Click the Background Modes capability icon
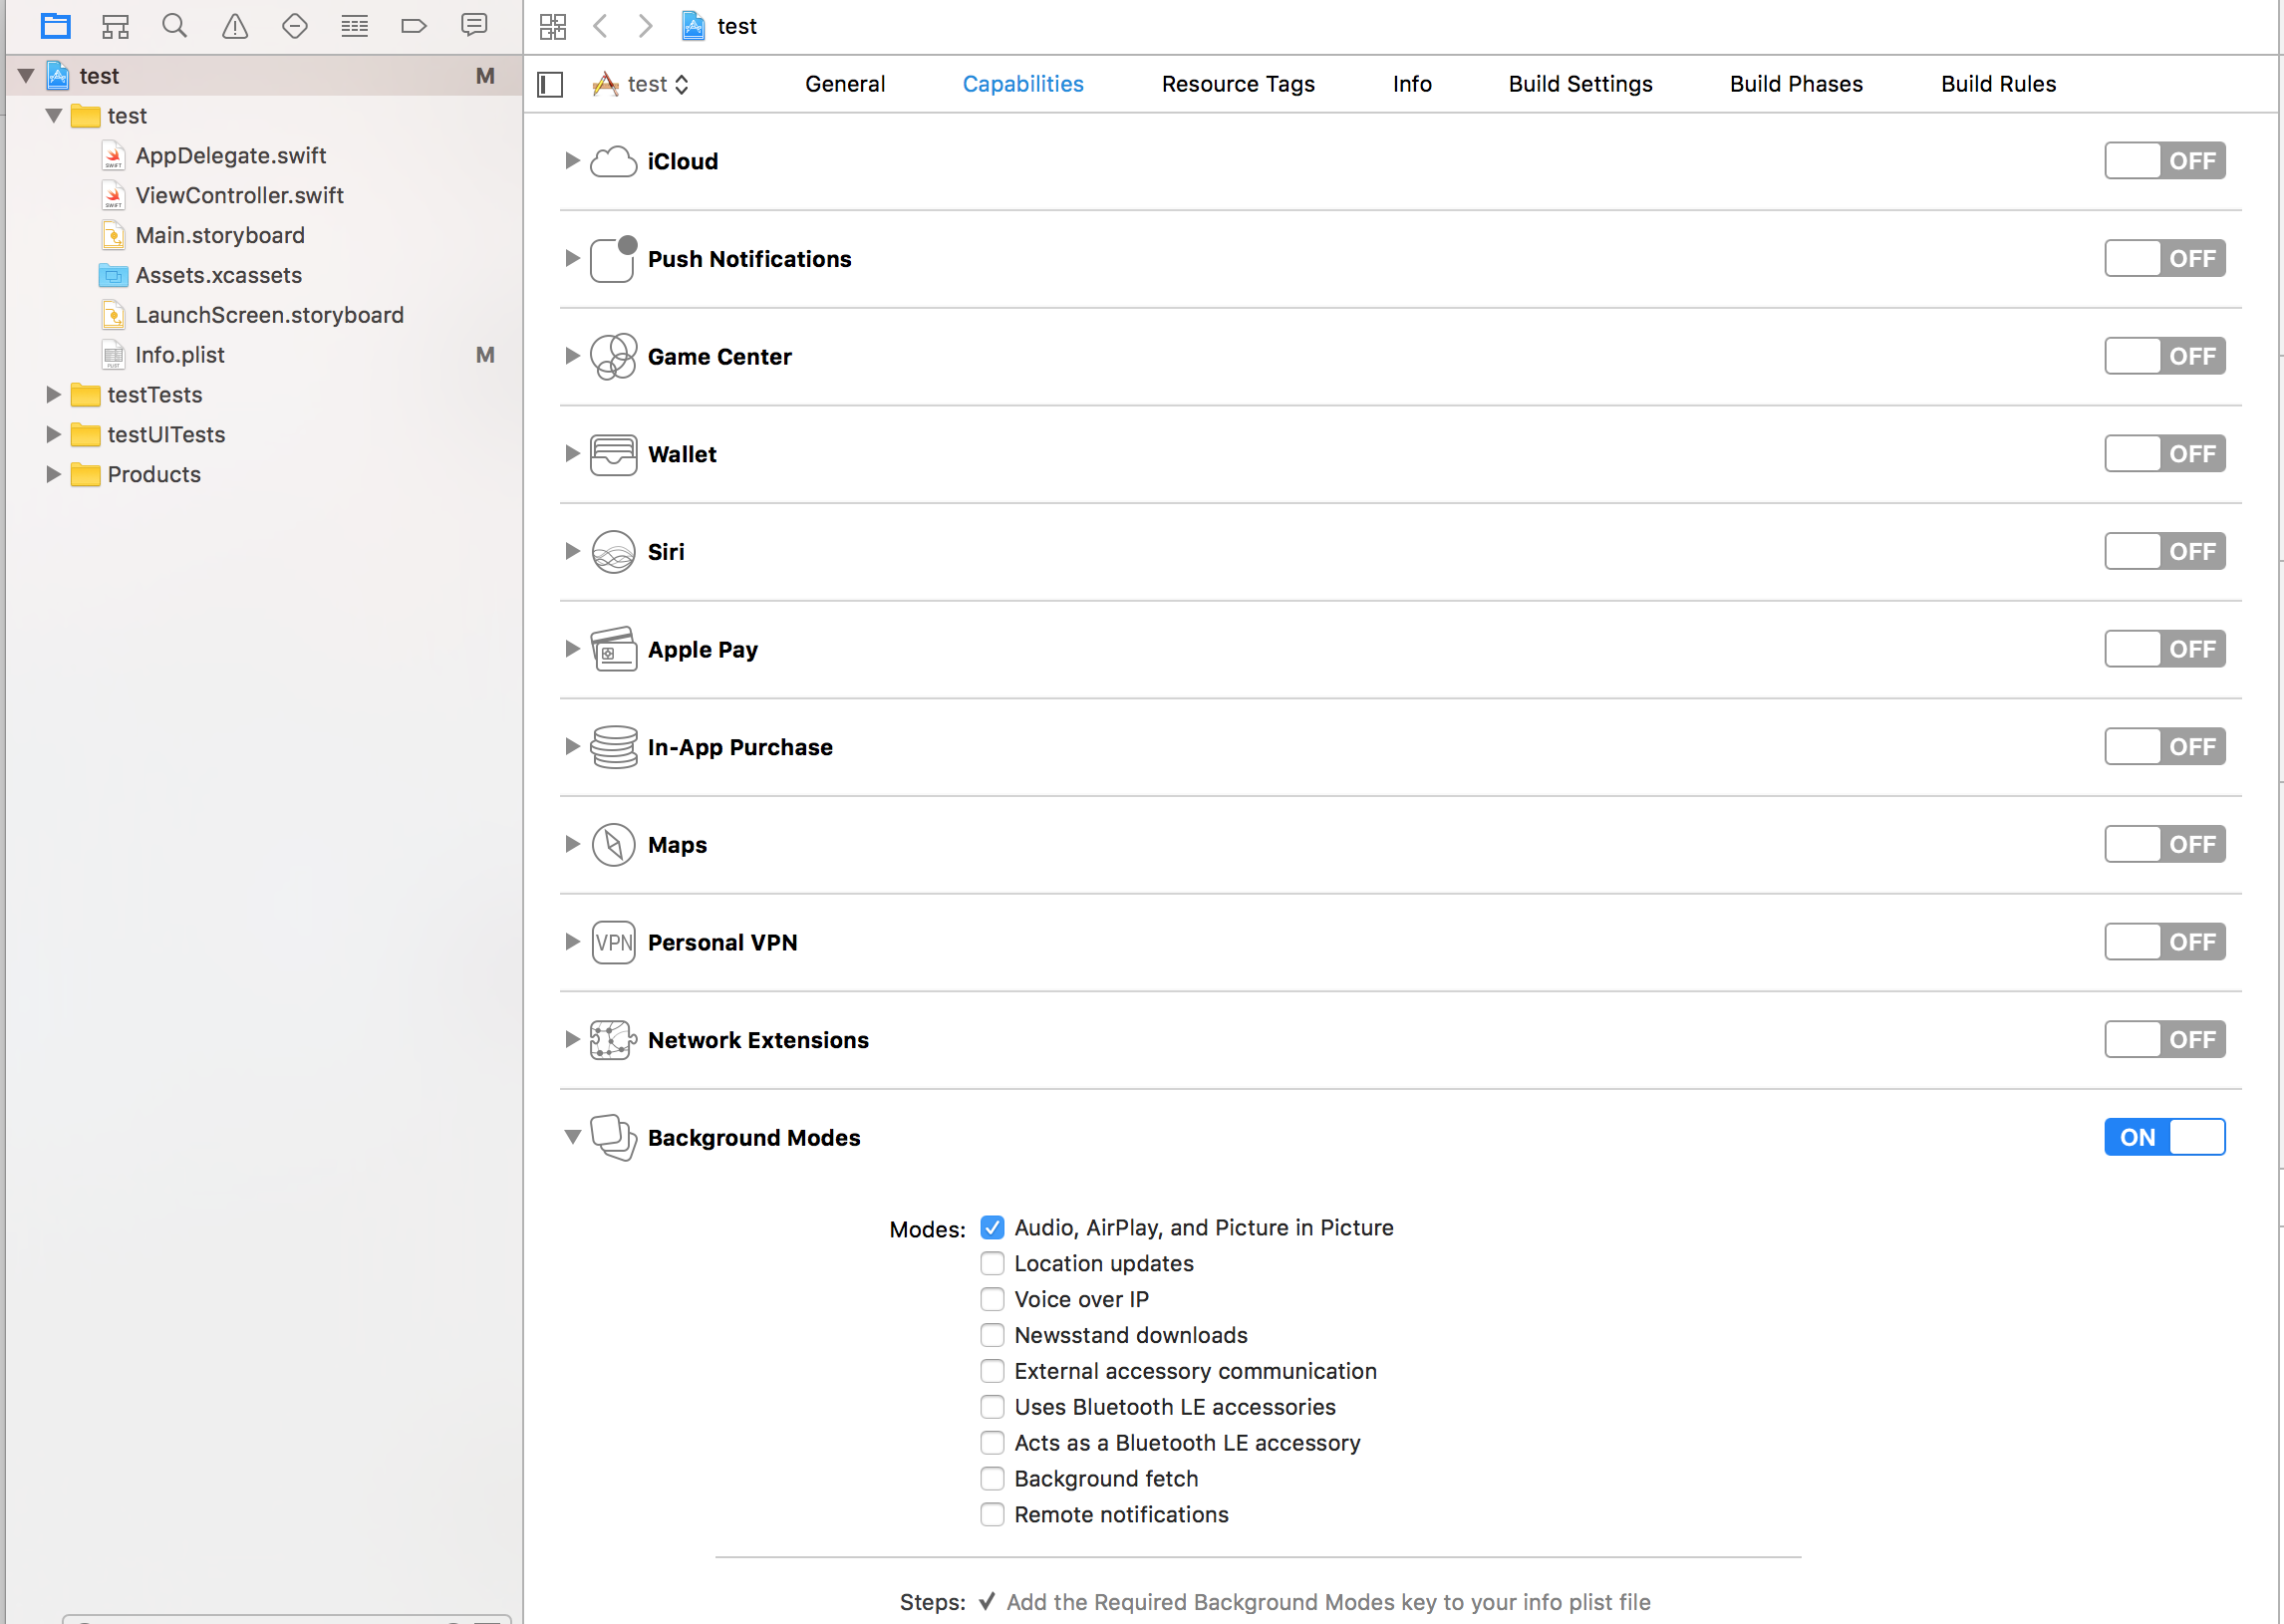 (612, 1137)
